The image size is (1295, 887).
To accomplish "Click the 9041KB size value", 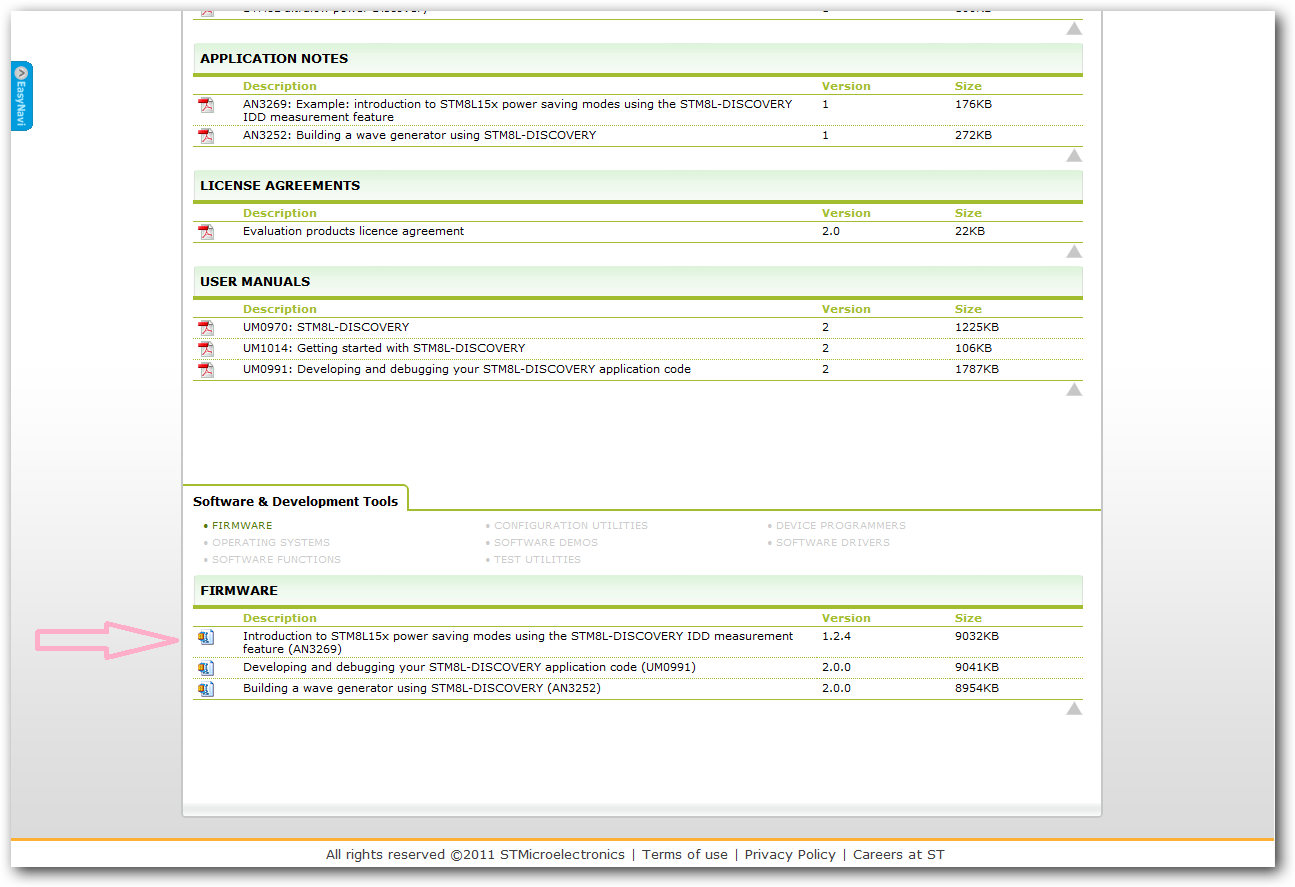I will pos(977,667).
